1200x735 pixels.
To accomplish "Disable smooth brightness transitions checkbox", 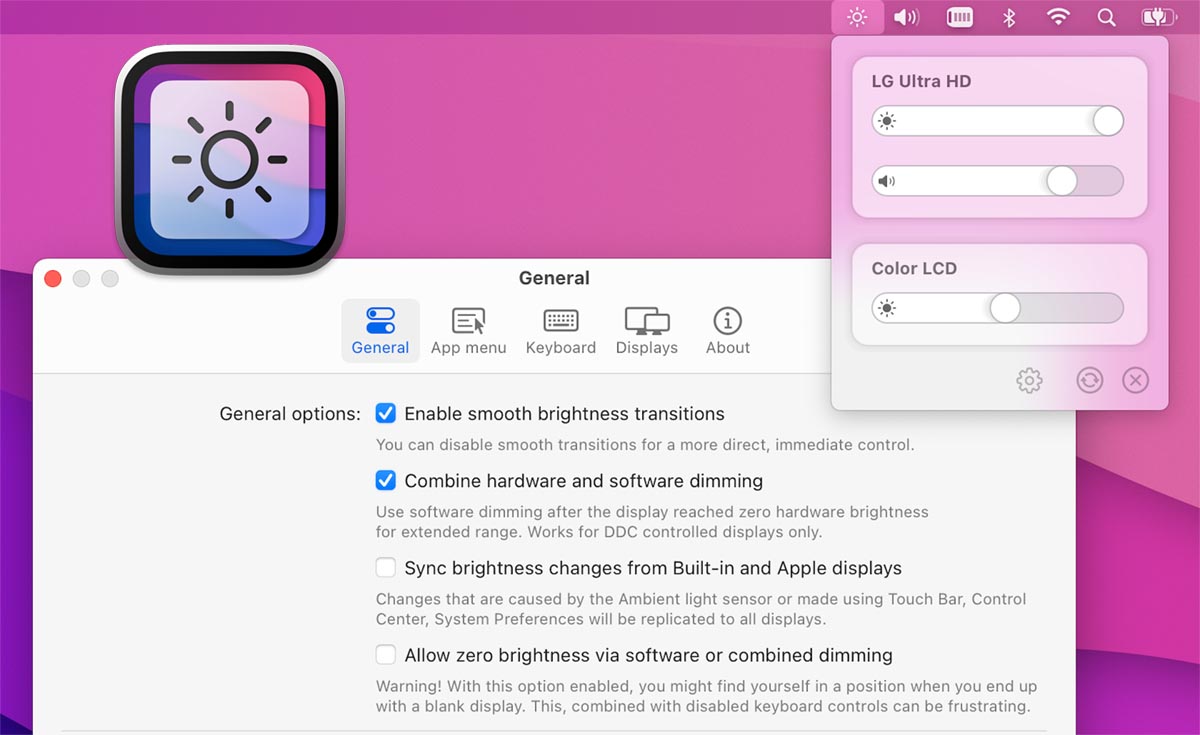I will (x=386, y=414).
